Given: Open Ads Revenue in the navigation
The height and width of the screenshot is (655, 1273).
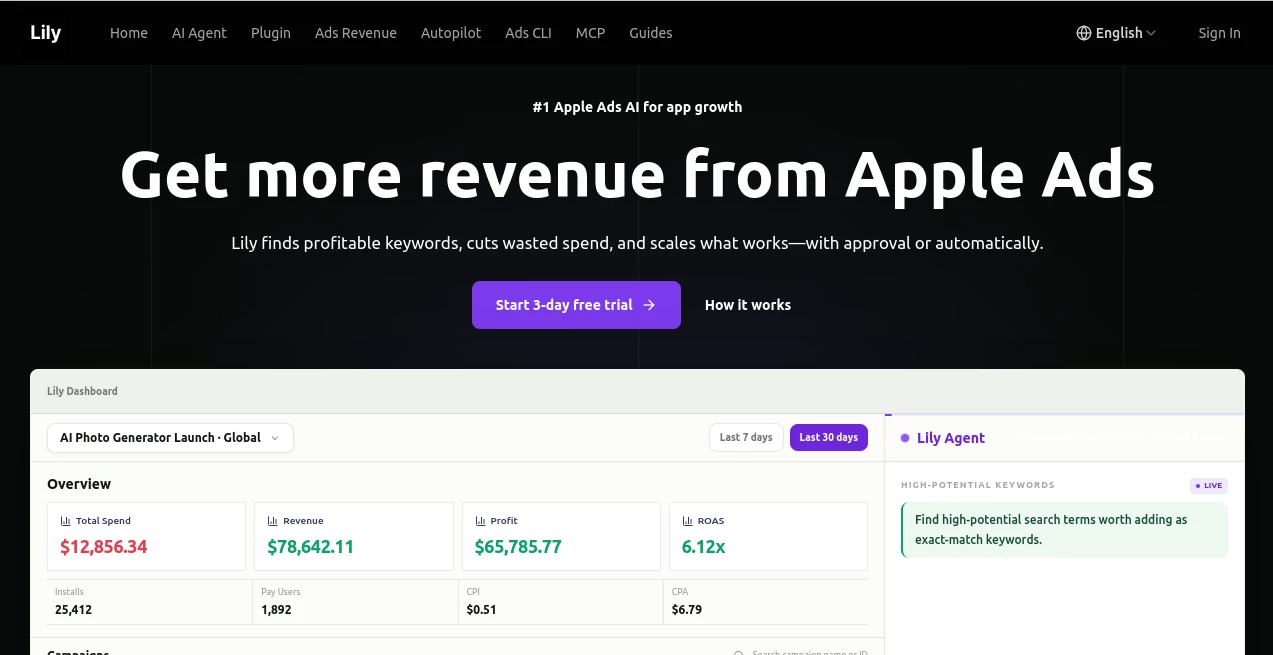Looking at the screenshot, I should coord(356,33).
